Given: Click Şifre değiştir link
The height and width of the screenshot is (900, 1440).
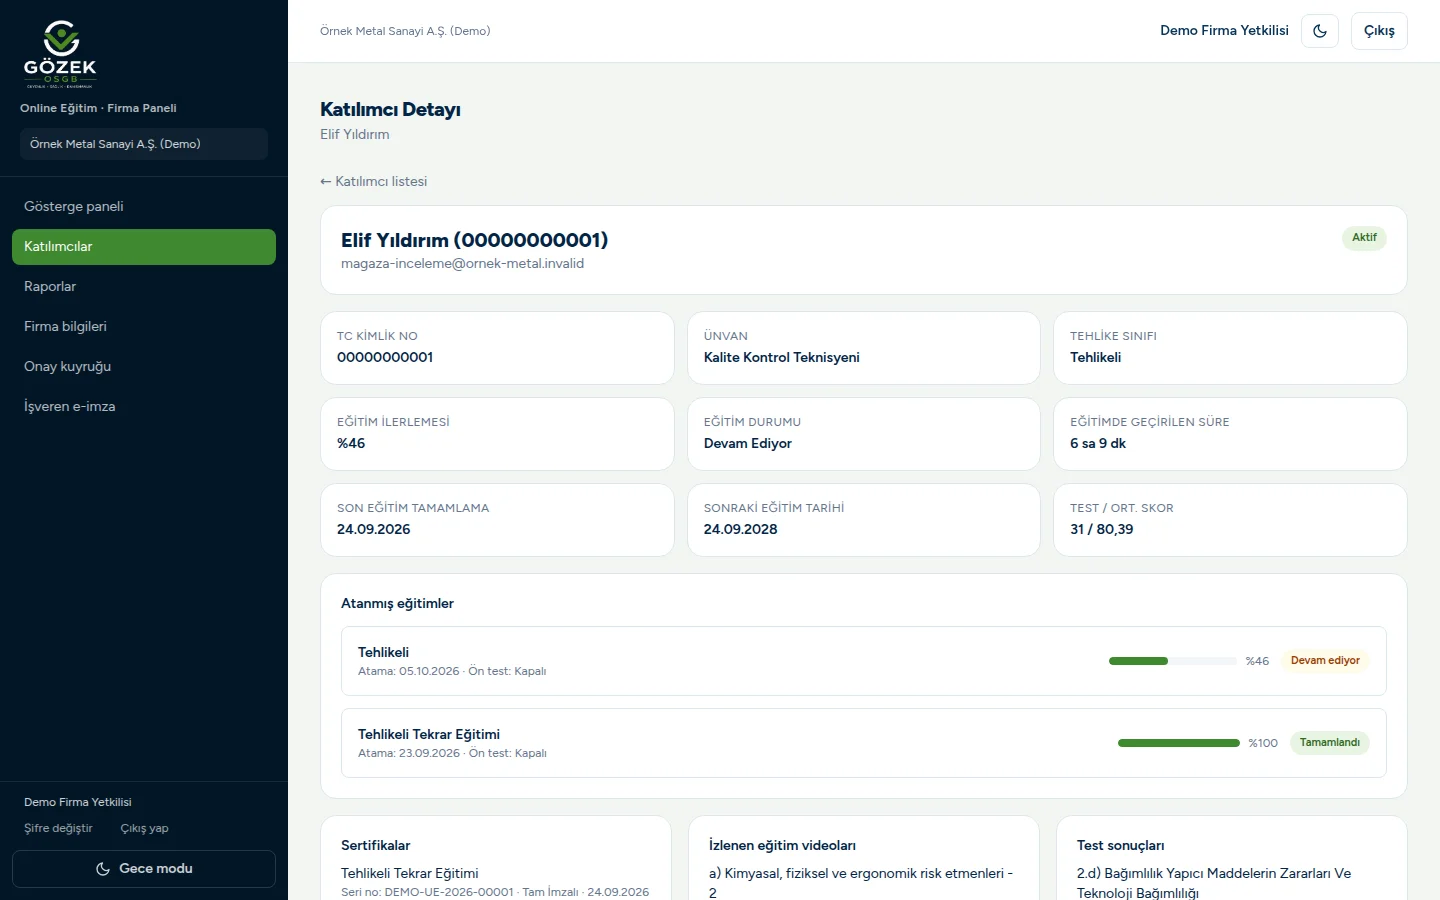Looking at the screenshot, I should pos(58,828).
